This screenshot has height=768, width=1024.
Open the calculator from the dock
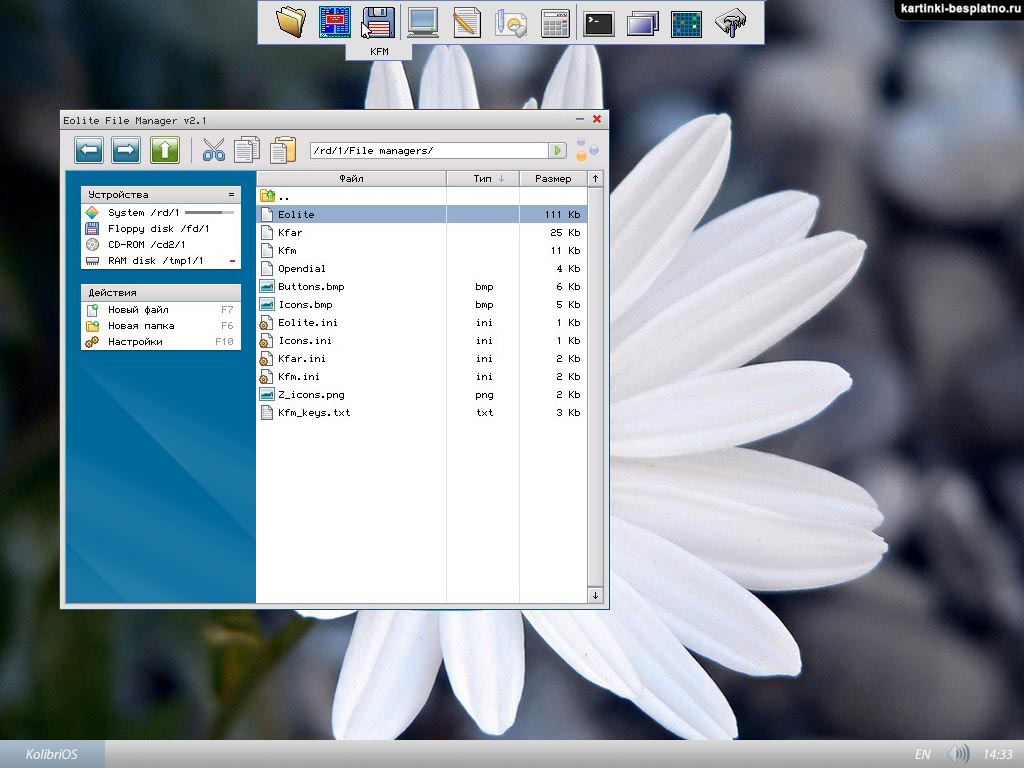click(x=555, y=22)
